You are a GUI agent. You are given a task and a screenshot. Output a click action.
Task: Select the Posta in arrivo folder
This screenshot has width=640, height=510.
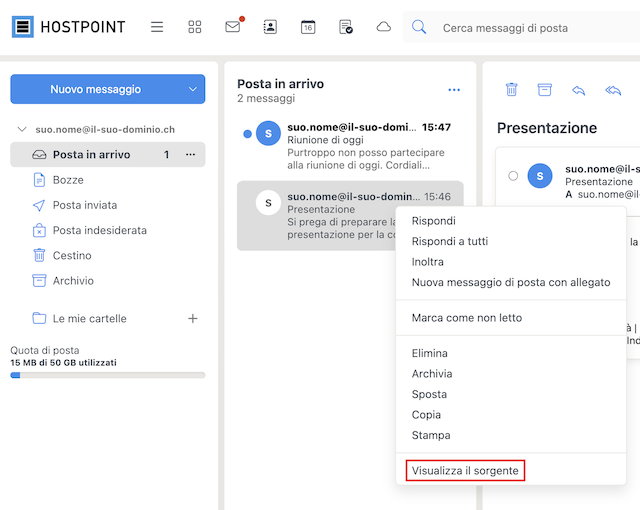pos(108,154)
